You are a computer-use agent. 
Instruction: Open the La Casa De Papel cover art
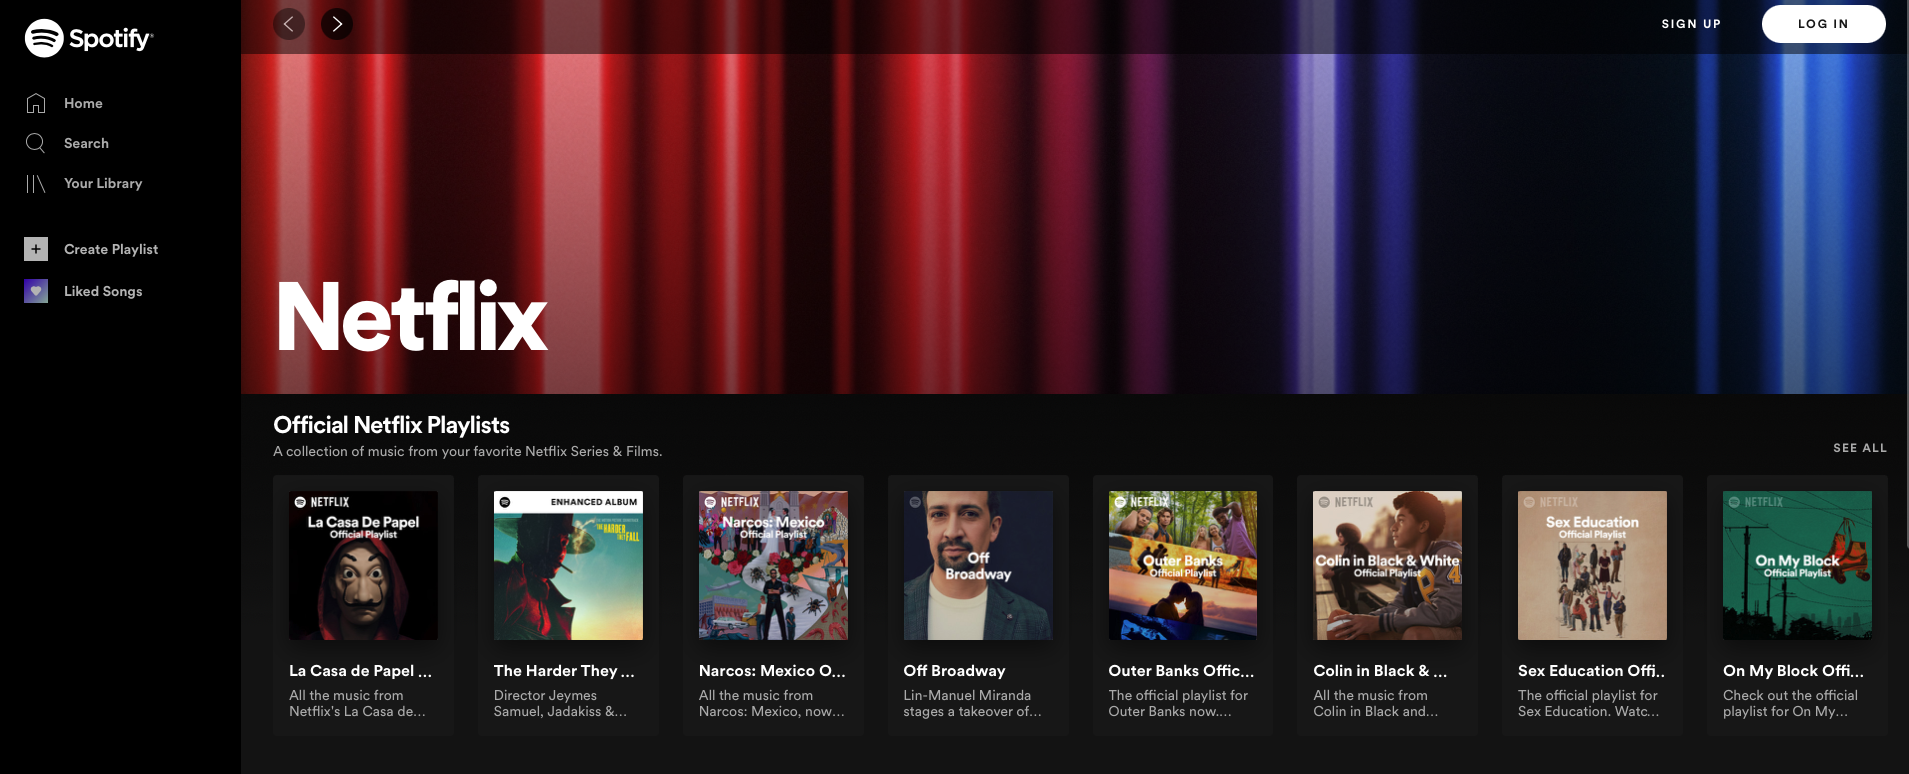tap(363, 565)
